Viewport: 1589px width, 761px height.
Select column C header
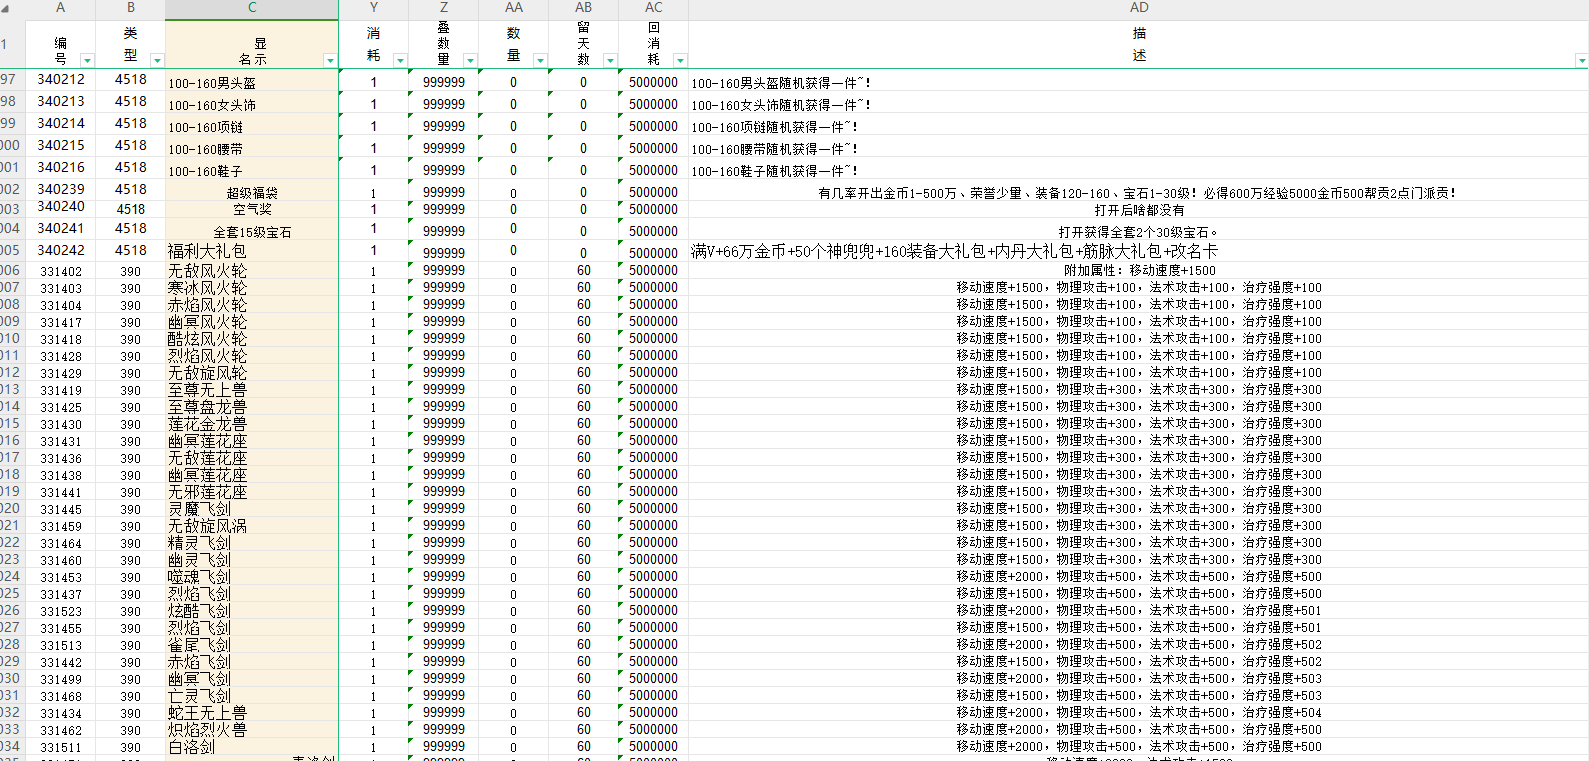coord(252,8)
